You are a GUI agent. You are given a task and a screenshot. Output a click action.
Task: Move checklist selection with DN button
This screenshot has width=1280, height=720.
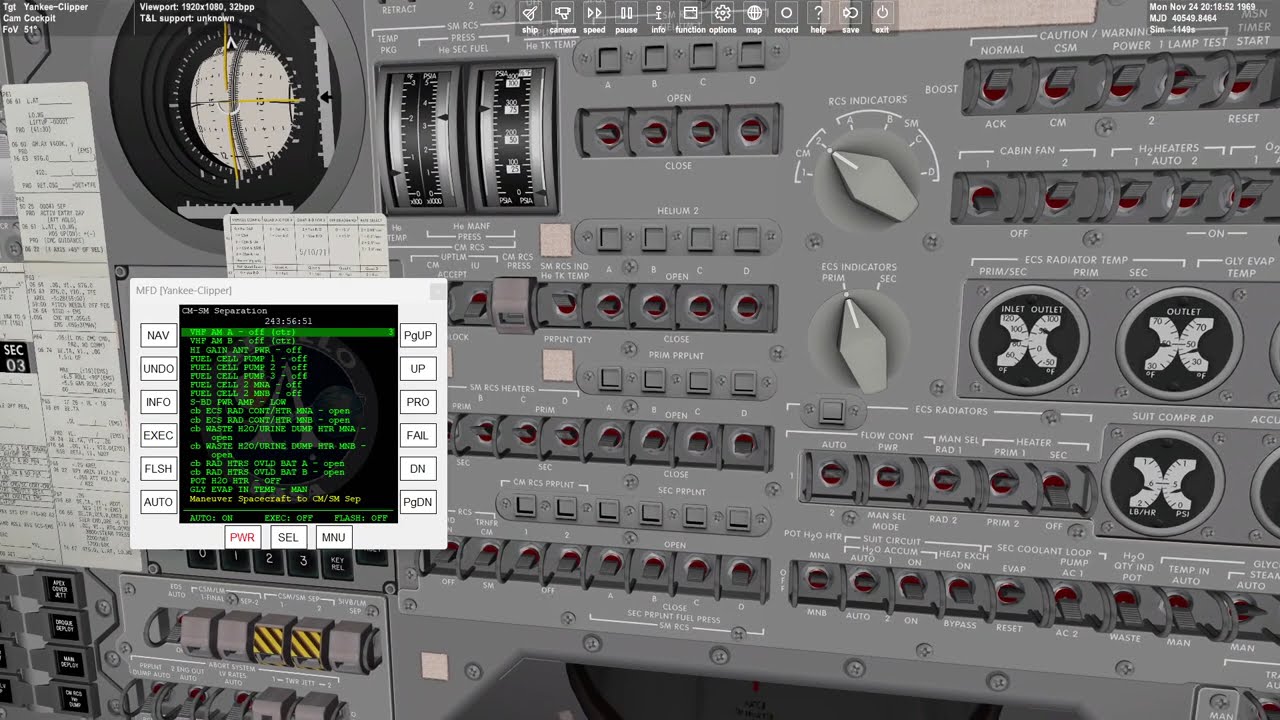(x=418, y=468)
